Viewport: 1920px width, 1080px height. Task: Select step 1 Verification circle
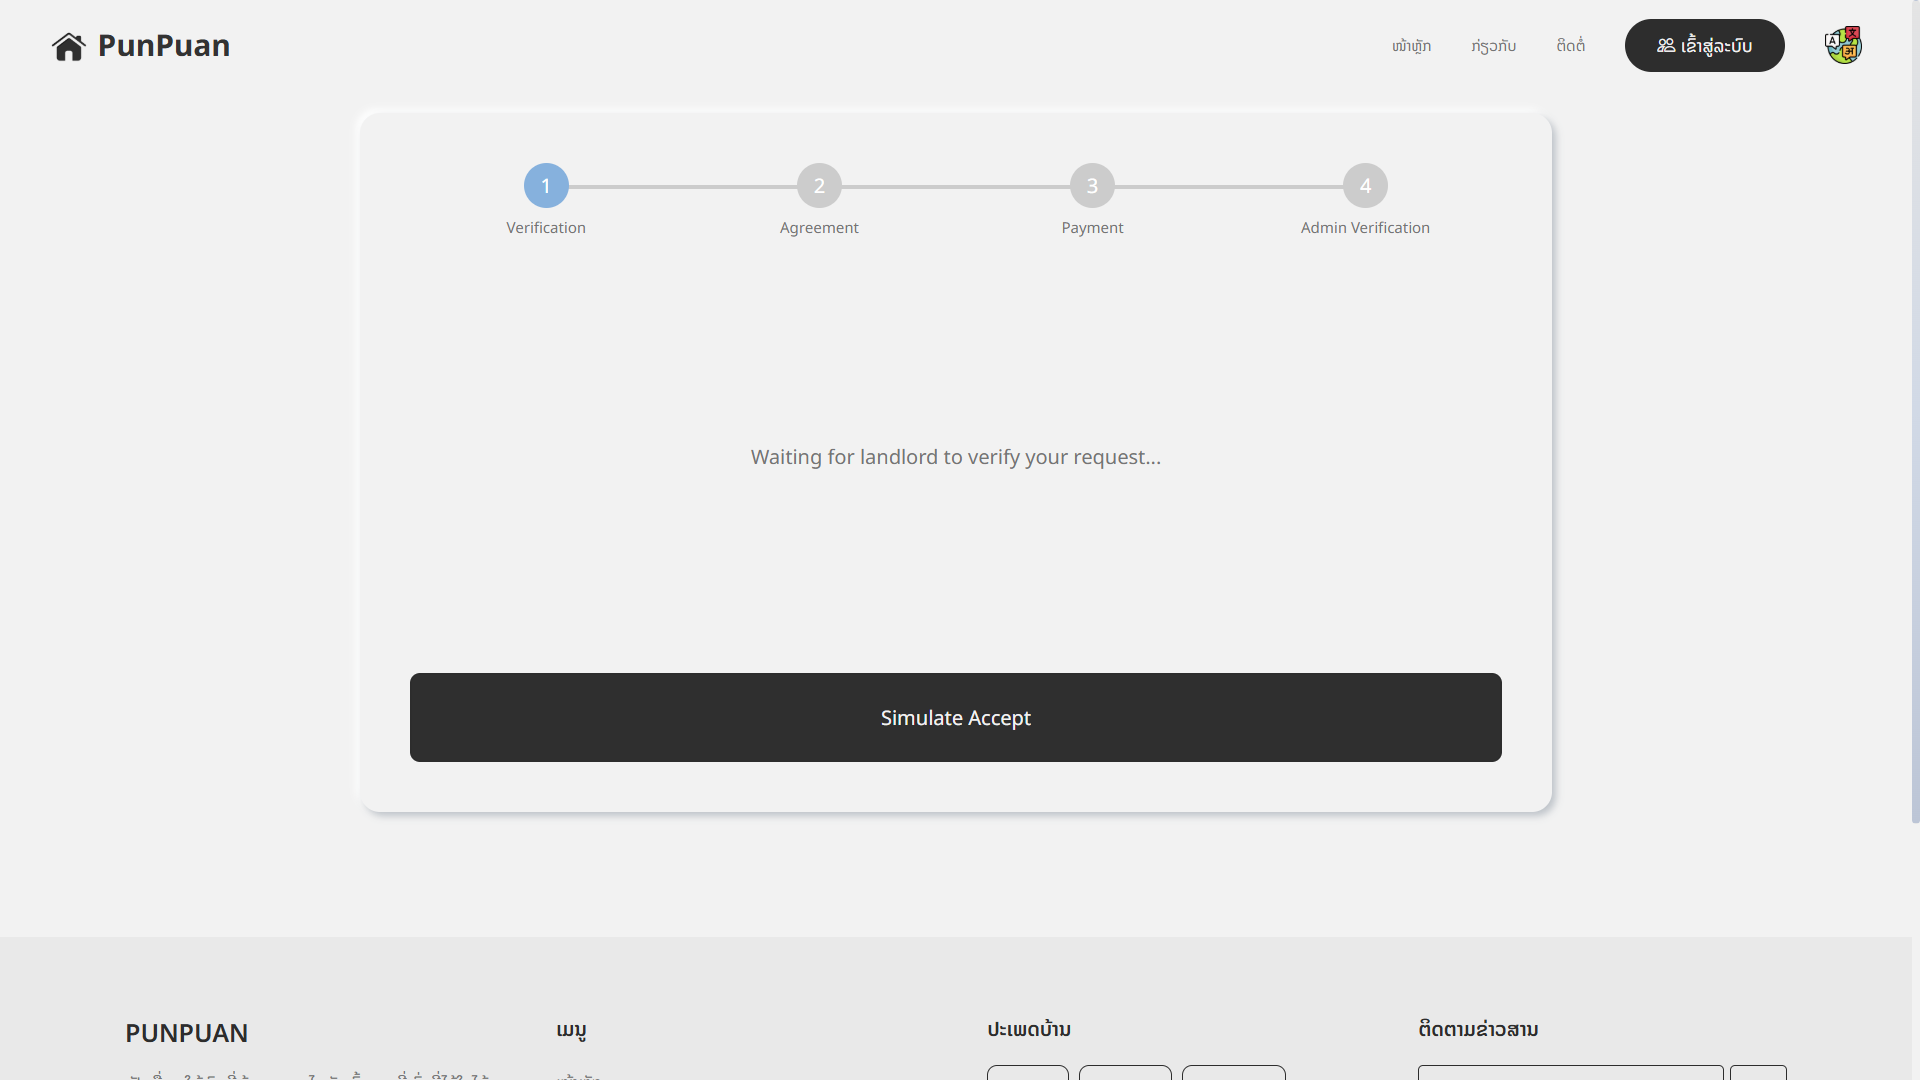(546, 186)
